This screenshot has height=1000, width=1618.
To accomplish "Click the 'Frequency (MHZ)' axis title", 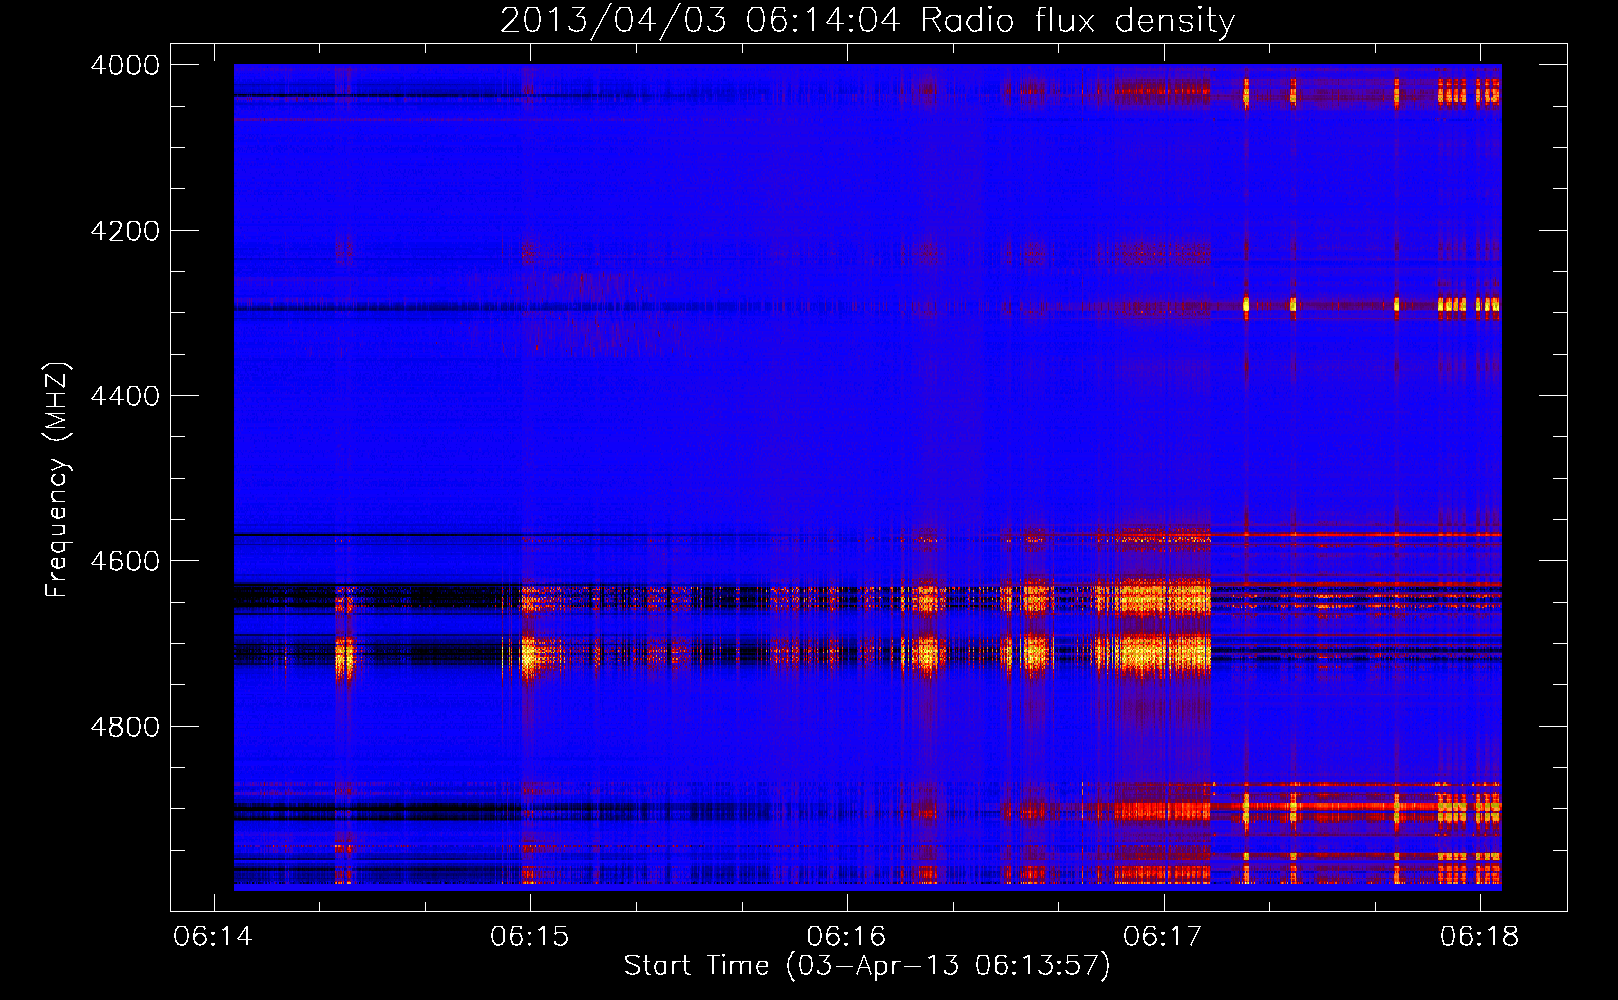I will (x=58, y=480).
